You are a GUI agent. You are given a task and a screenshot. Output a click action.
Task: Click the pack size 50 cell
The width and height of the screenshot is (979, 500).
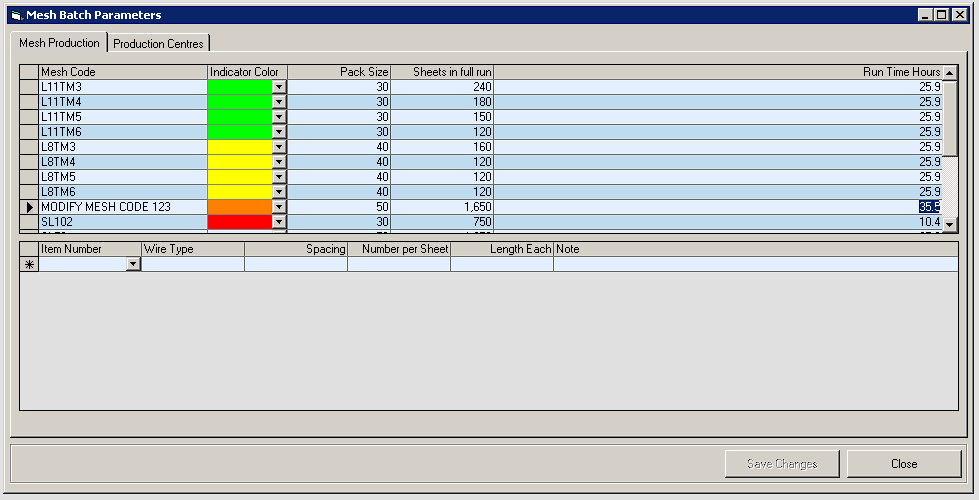(339, 207)
